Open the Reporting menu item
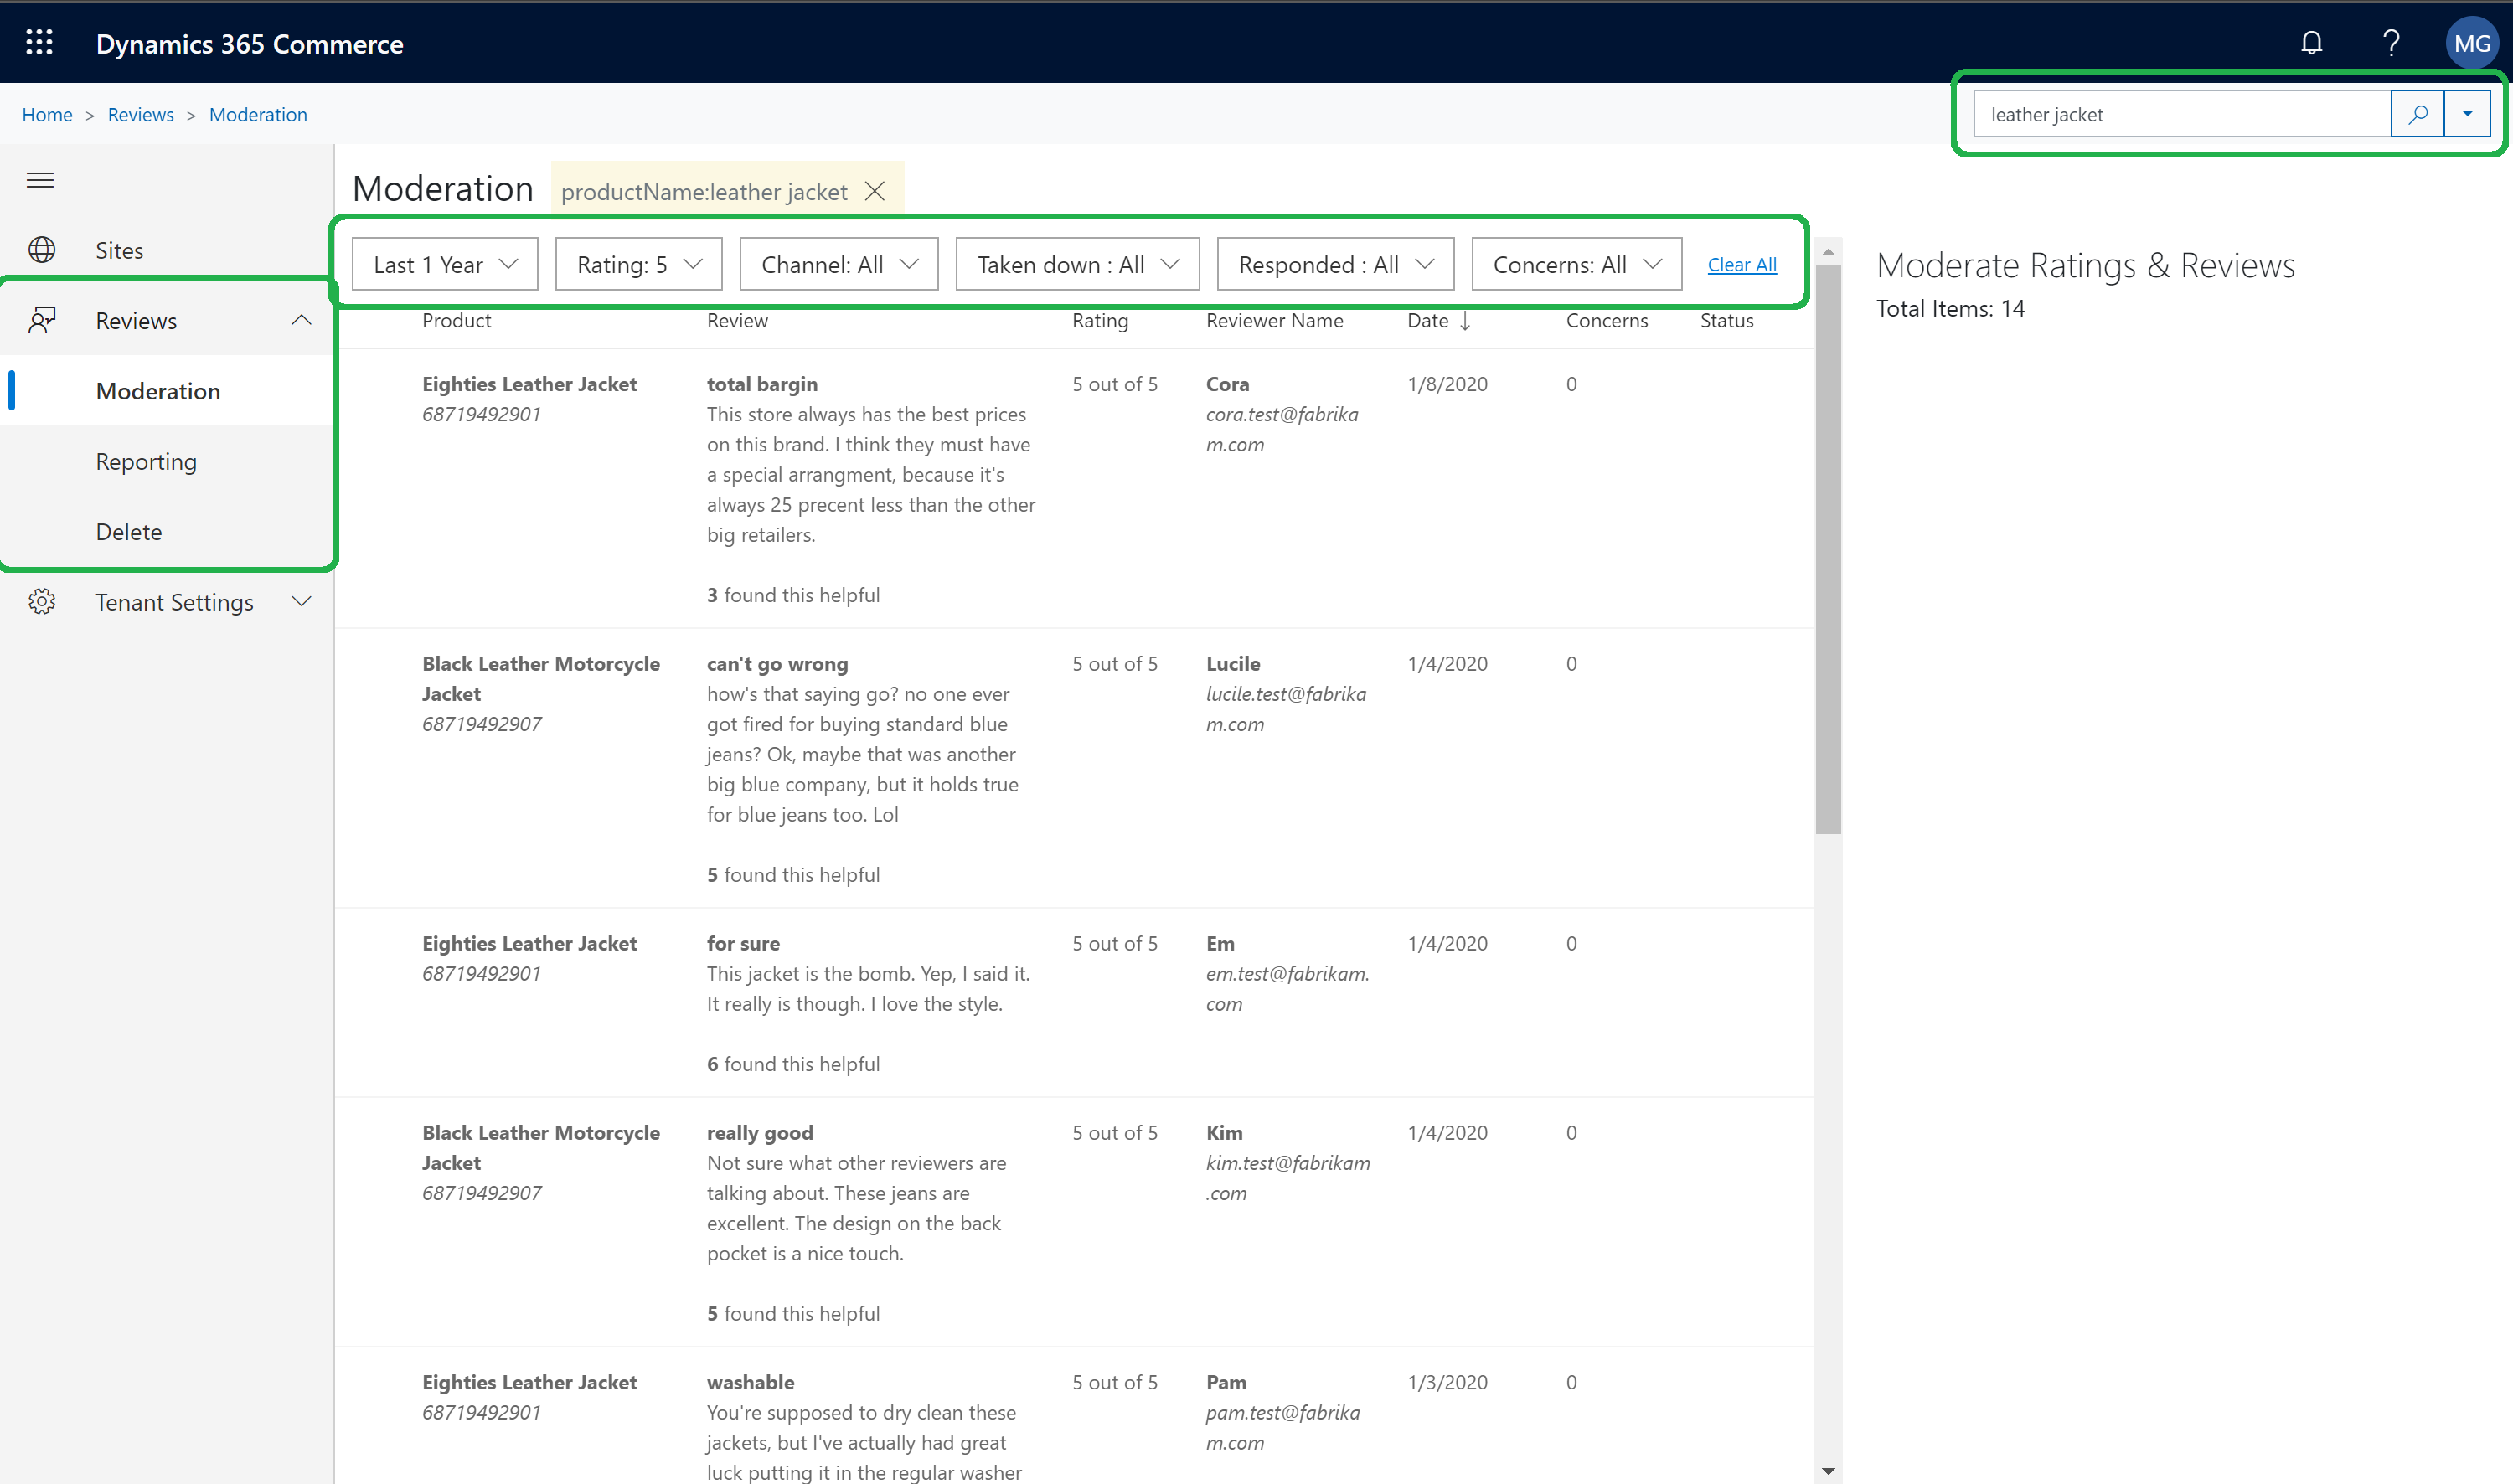Viewport: 2513px width, 1484px height. (x=147, y=461)
